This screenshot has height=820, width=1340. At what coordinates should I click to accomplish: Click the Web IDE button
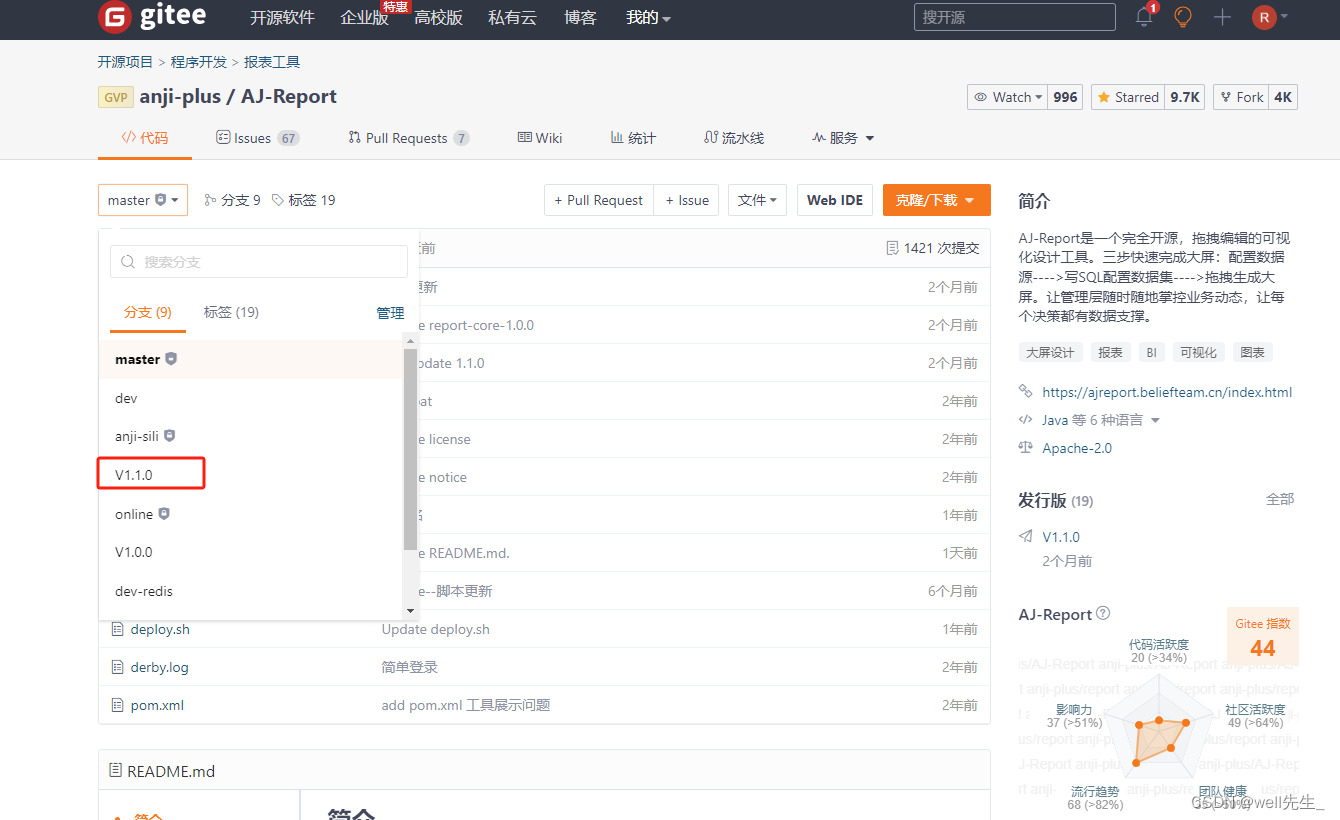click(x=834, y=199)
